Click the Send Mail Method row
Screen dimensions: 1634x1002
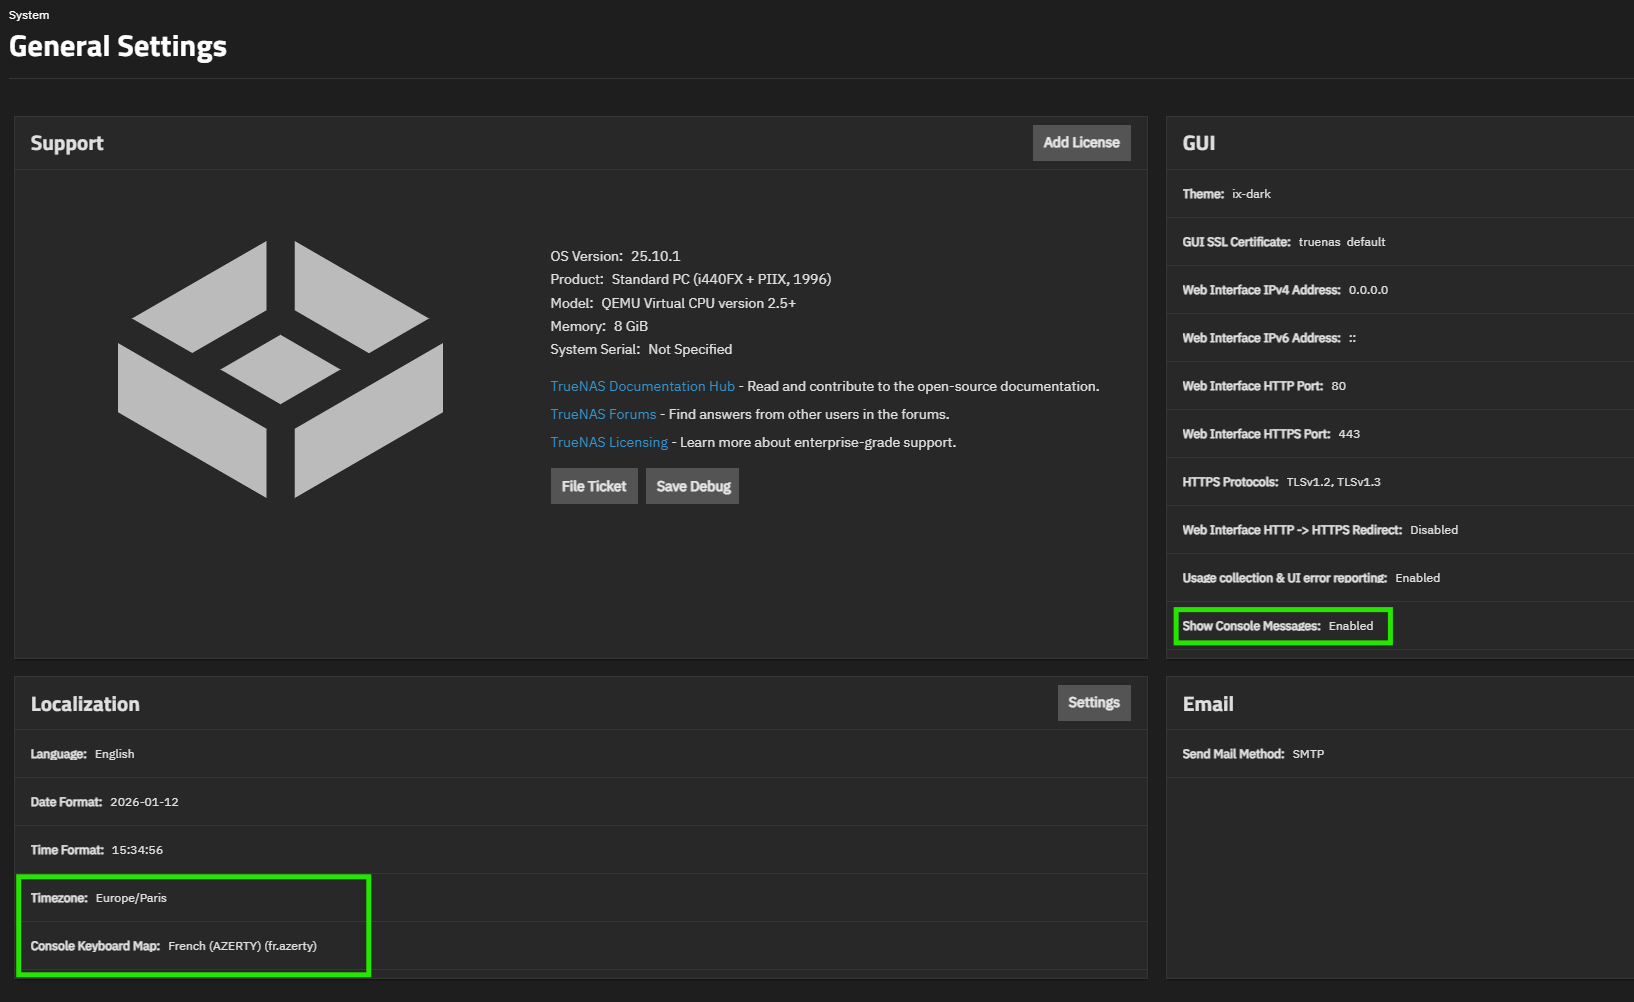[x=1252, y=754]
